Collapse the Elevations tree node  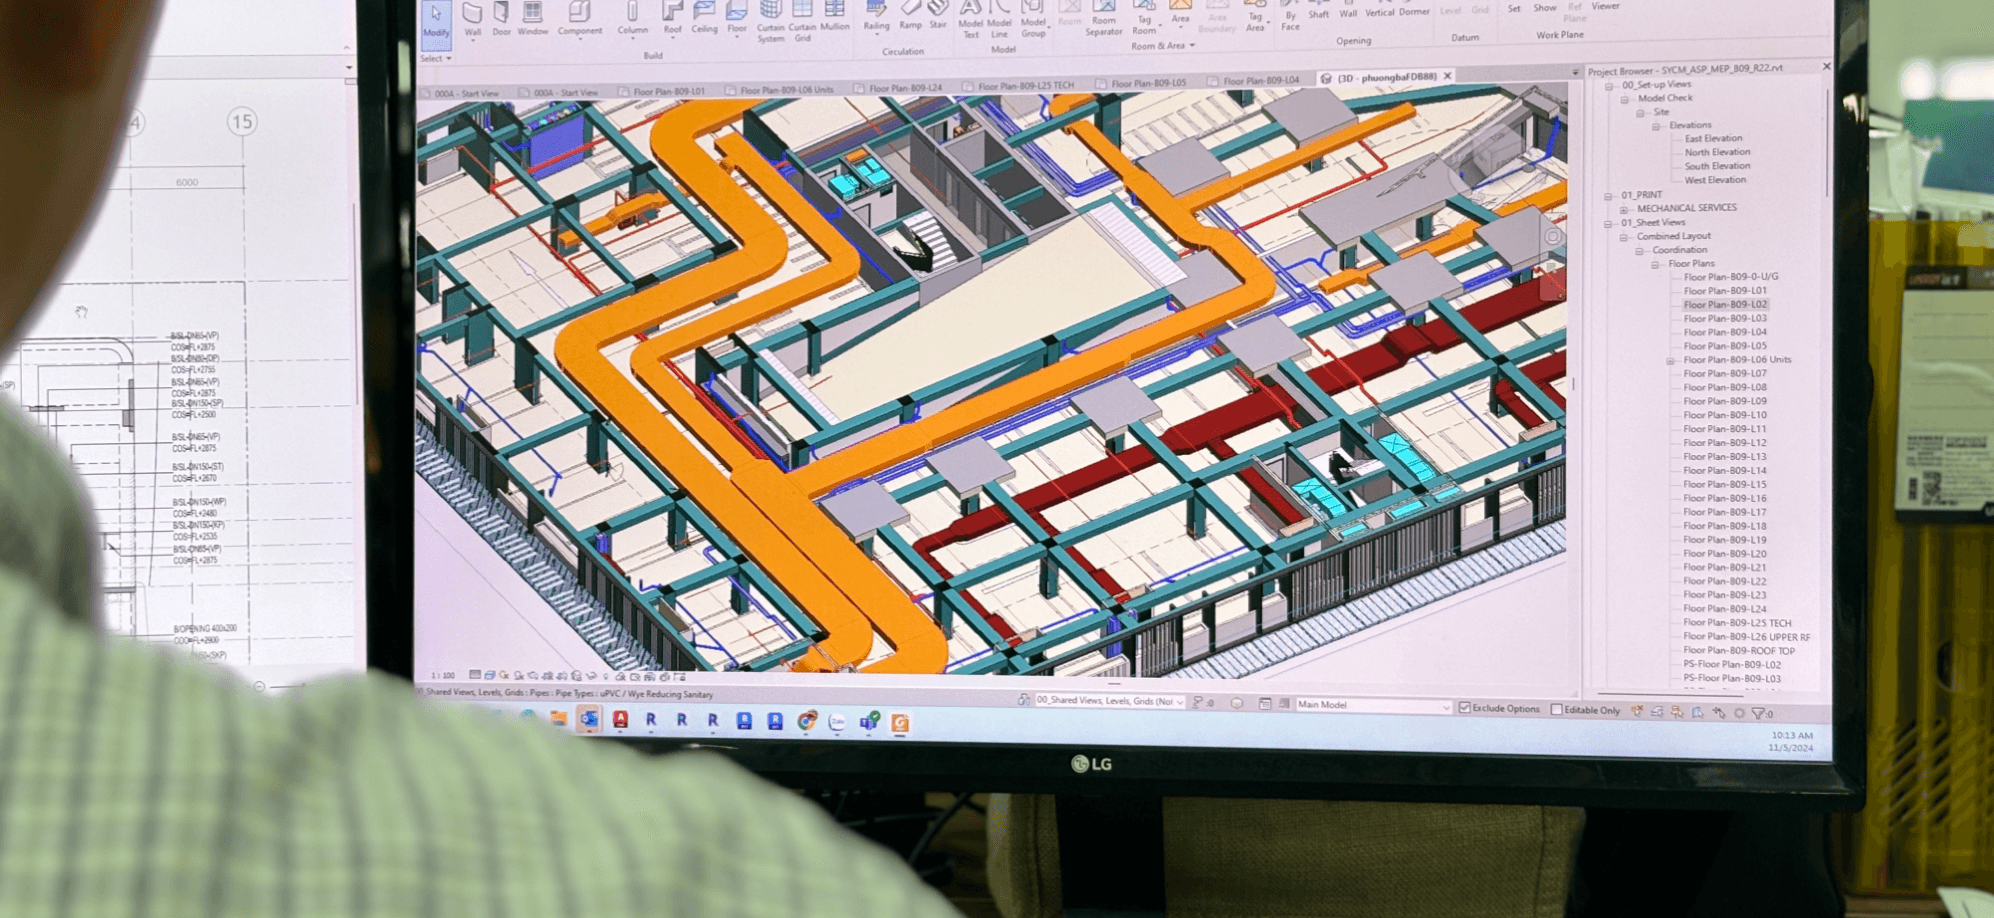[x=1656, y=126]
